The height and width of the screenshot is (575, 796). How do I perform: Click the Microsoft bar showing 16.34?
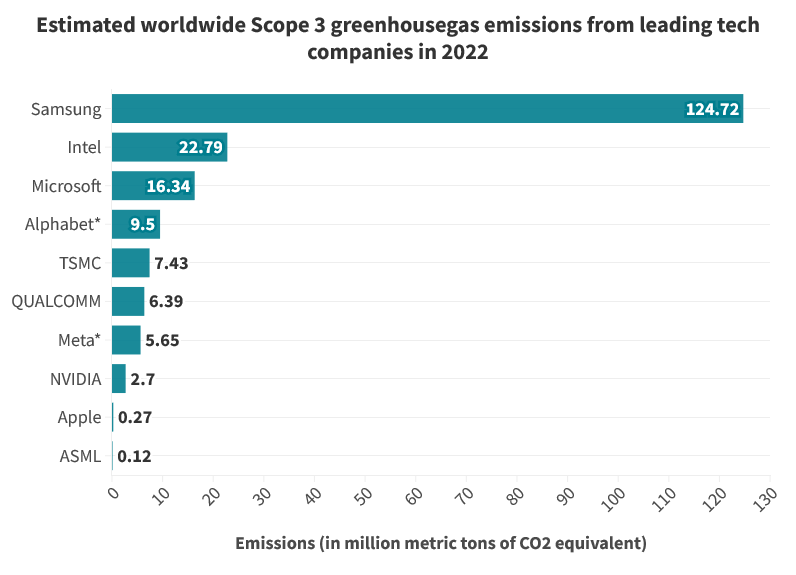[x=153, y=186]
